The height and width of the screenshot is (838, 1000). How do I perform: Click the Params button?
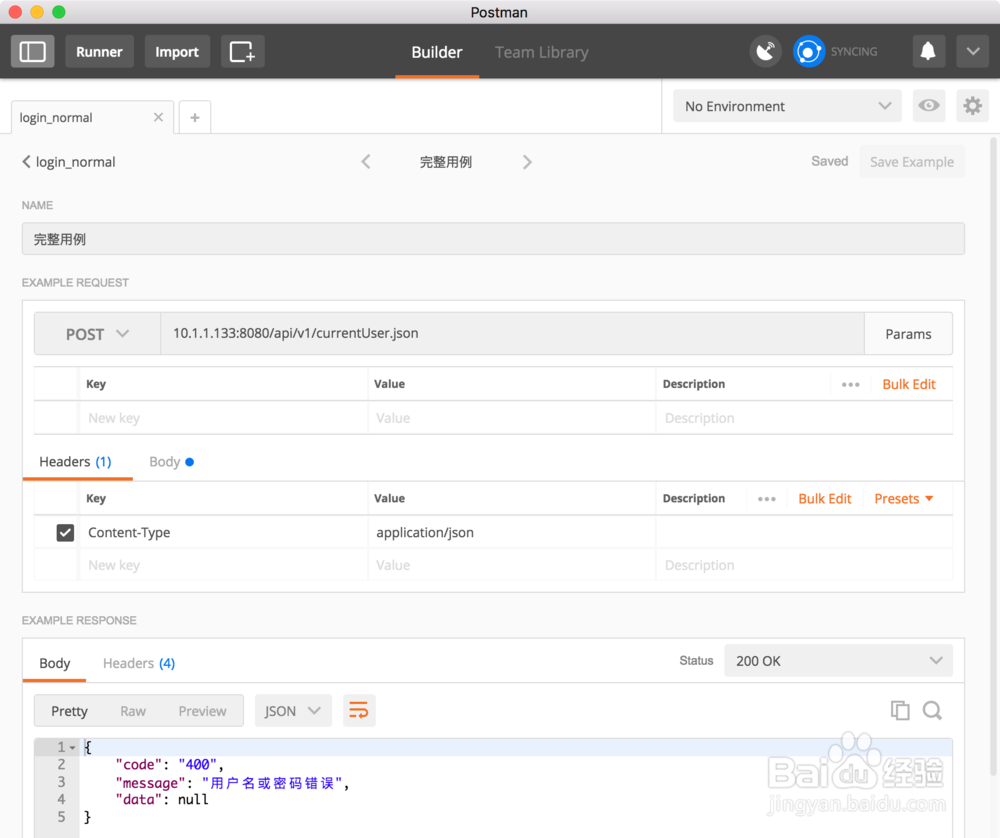[908, 334]
